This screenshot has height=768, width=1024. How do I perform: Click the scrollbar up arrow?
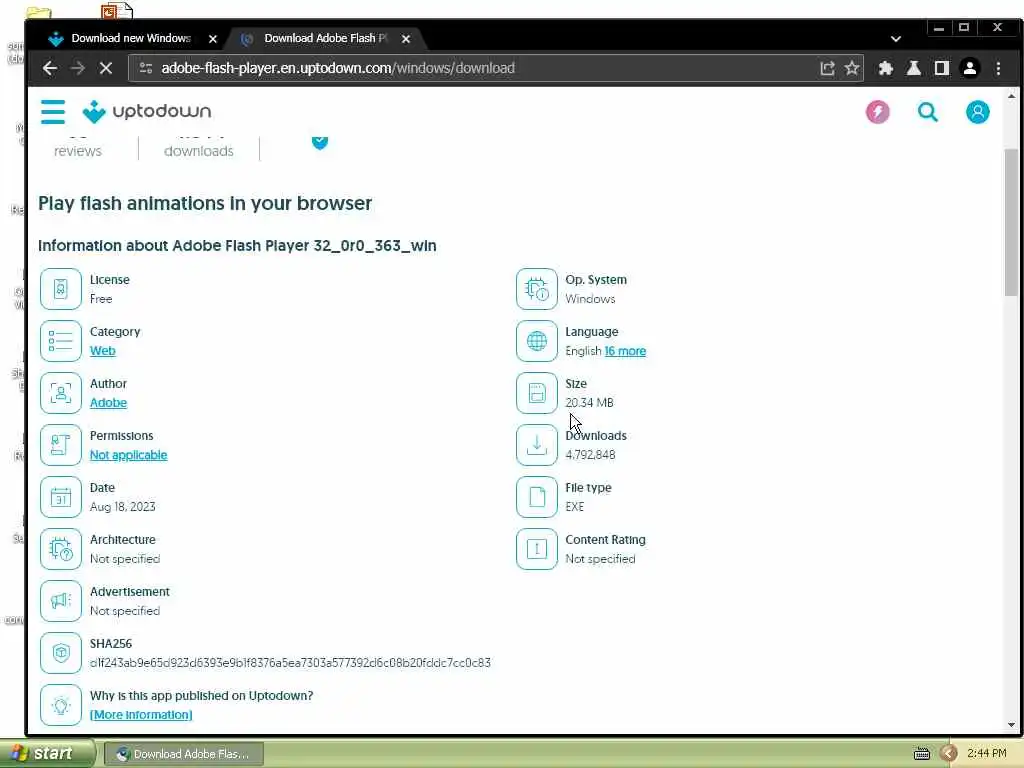point(1011,96)
